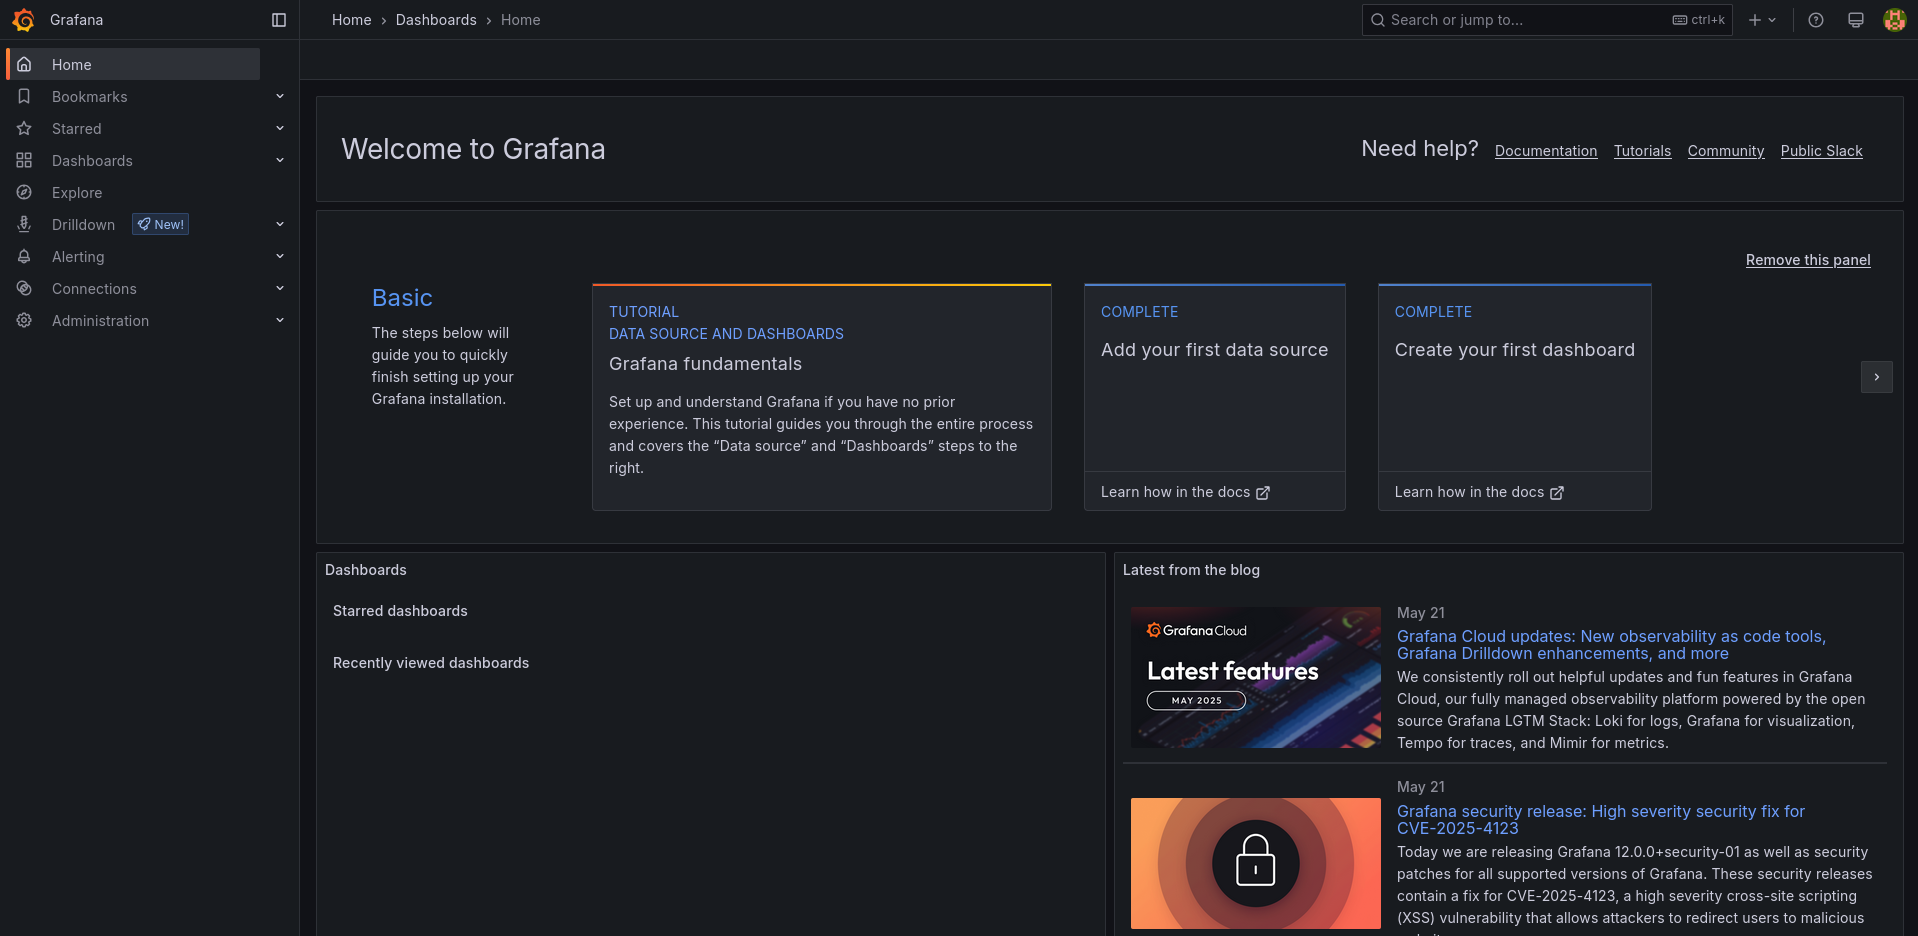The height and width of the screenshot is (936, 1918).
Task: Click external link icon for data source docs
Action: click(1263, 493)
